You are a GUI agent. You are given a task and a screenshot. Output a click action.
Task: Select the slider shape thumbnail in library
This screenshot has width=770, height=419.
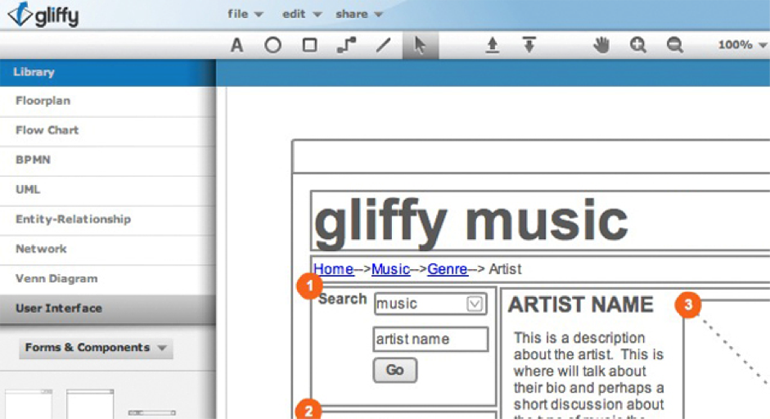point(152,413)
